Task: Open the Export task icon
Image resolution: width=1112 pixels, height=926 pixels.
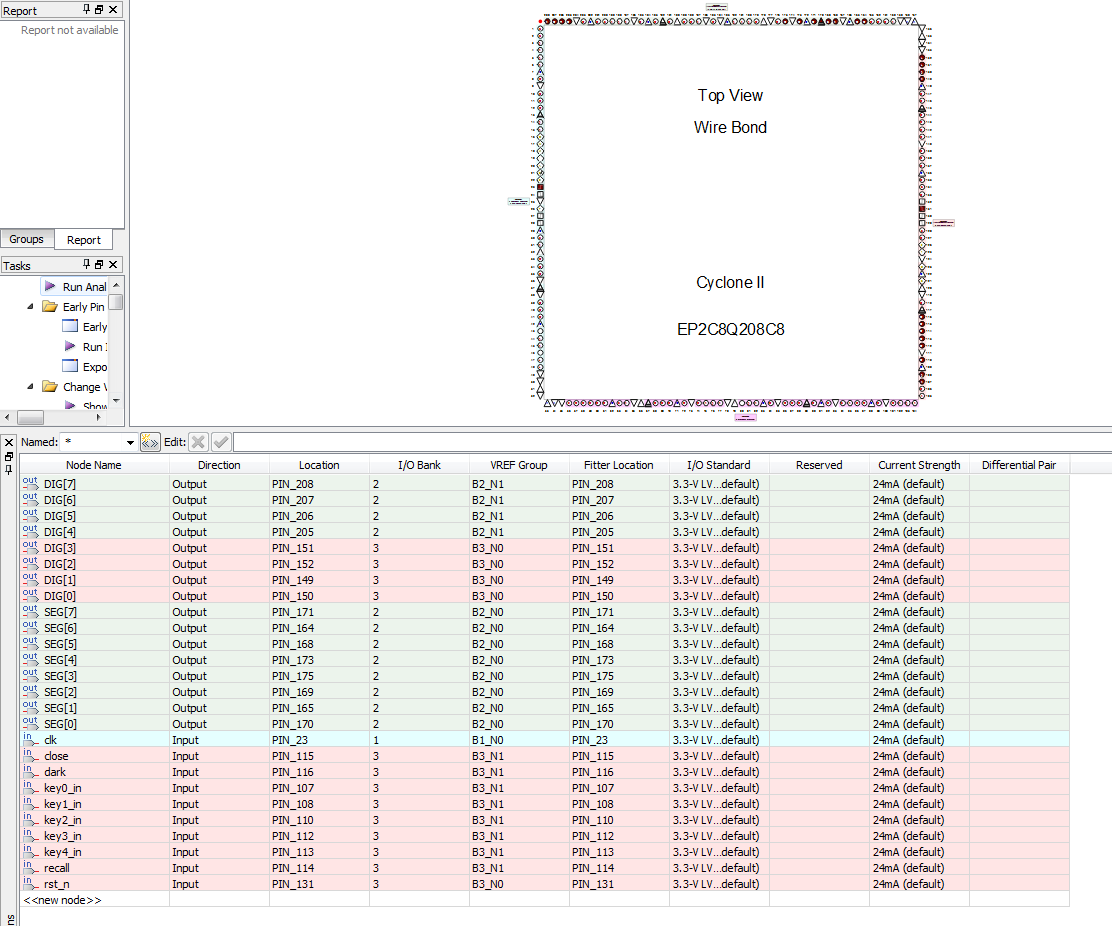Action: 70,366
